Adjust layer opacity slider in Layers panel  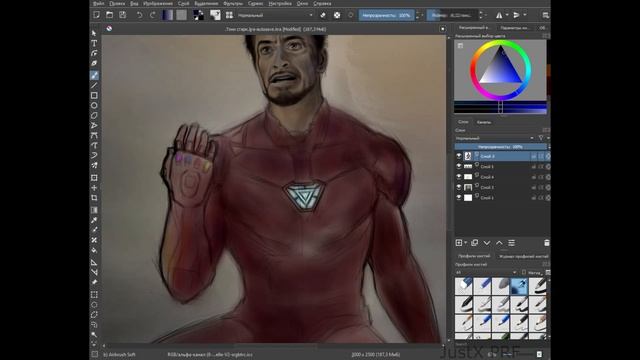[500, 147]
